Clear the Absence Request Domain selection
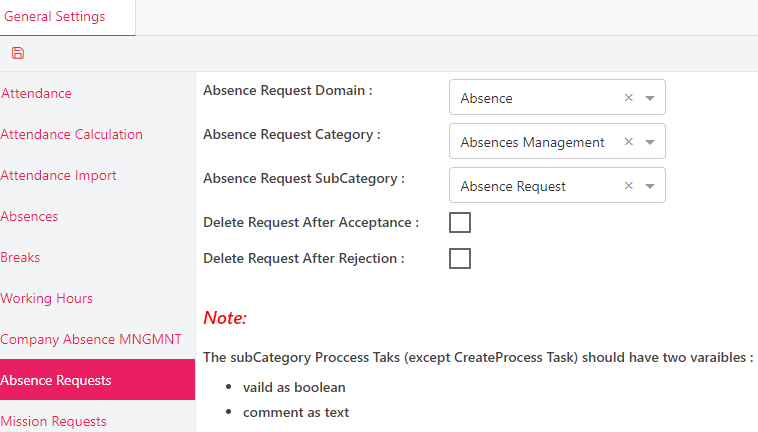The width and height of the screenshot is (758, 432). coord(628,98)
